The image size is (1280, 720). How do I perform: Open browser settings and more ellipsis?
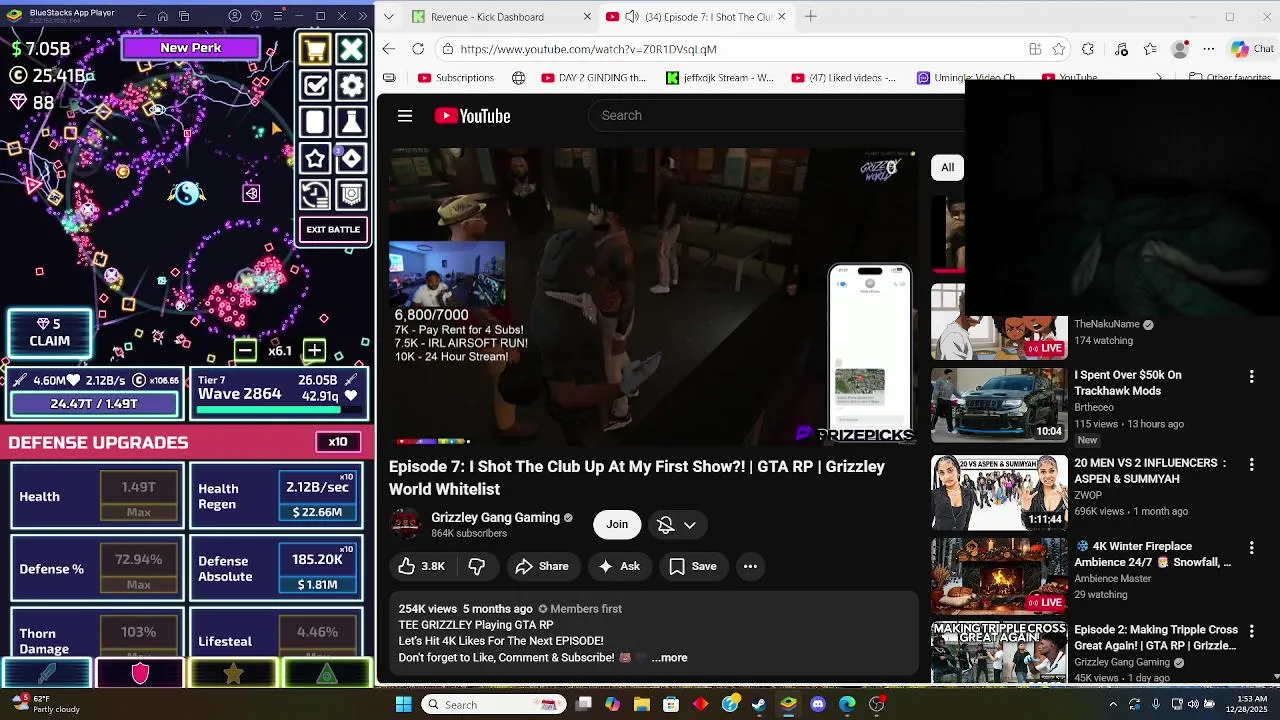click(1209, 49)
